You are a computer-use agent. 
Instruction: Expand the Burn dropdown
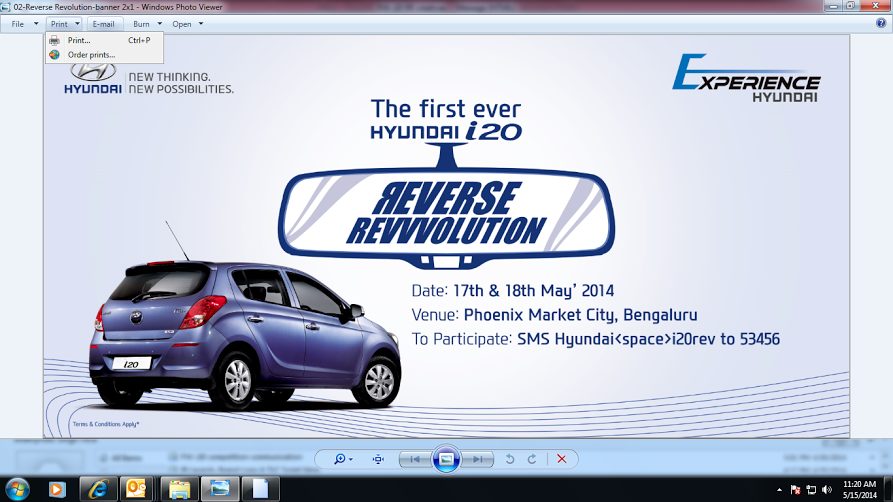click(x=147, y=23)
